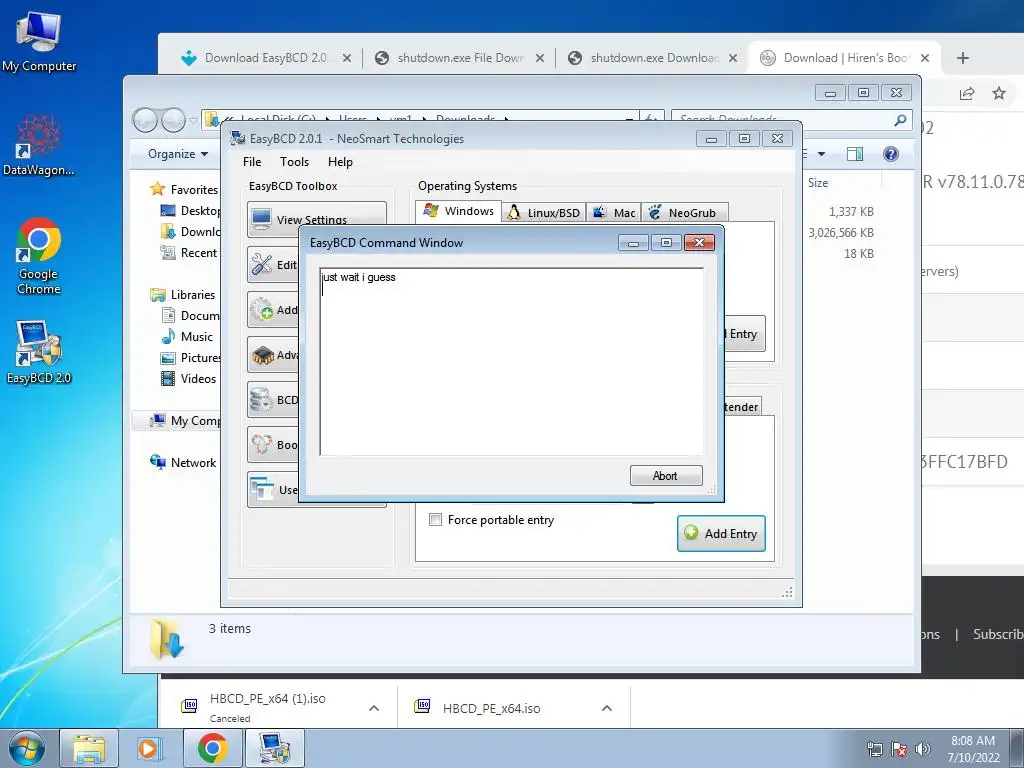Screen dimensions: 1024x768
Task: Select the Download Hiren's Boot Chrome tab
Action: [844, 57]
